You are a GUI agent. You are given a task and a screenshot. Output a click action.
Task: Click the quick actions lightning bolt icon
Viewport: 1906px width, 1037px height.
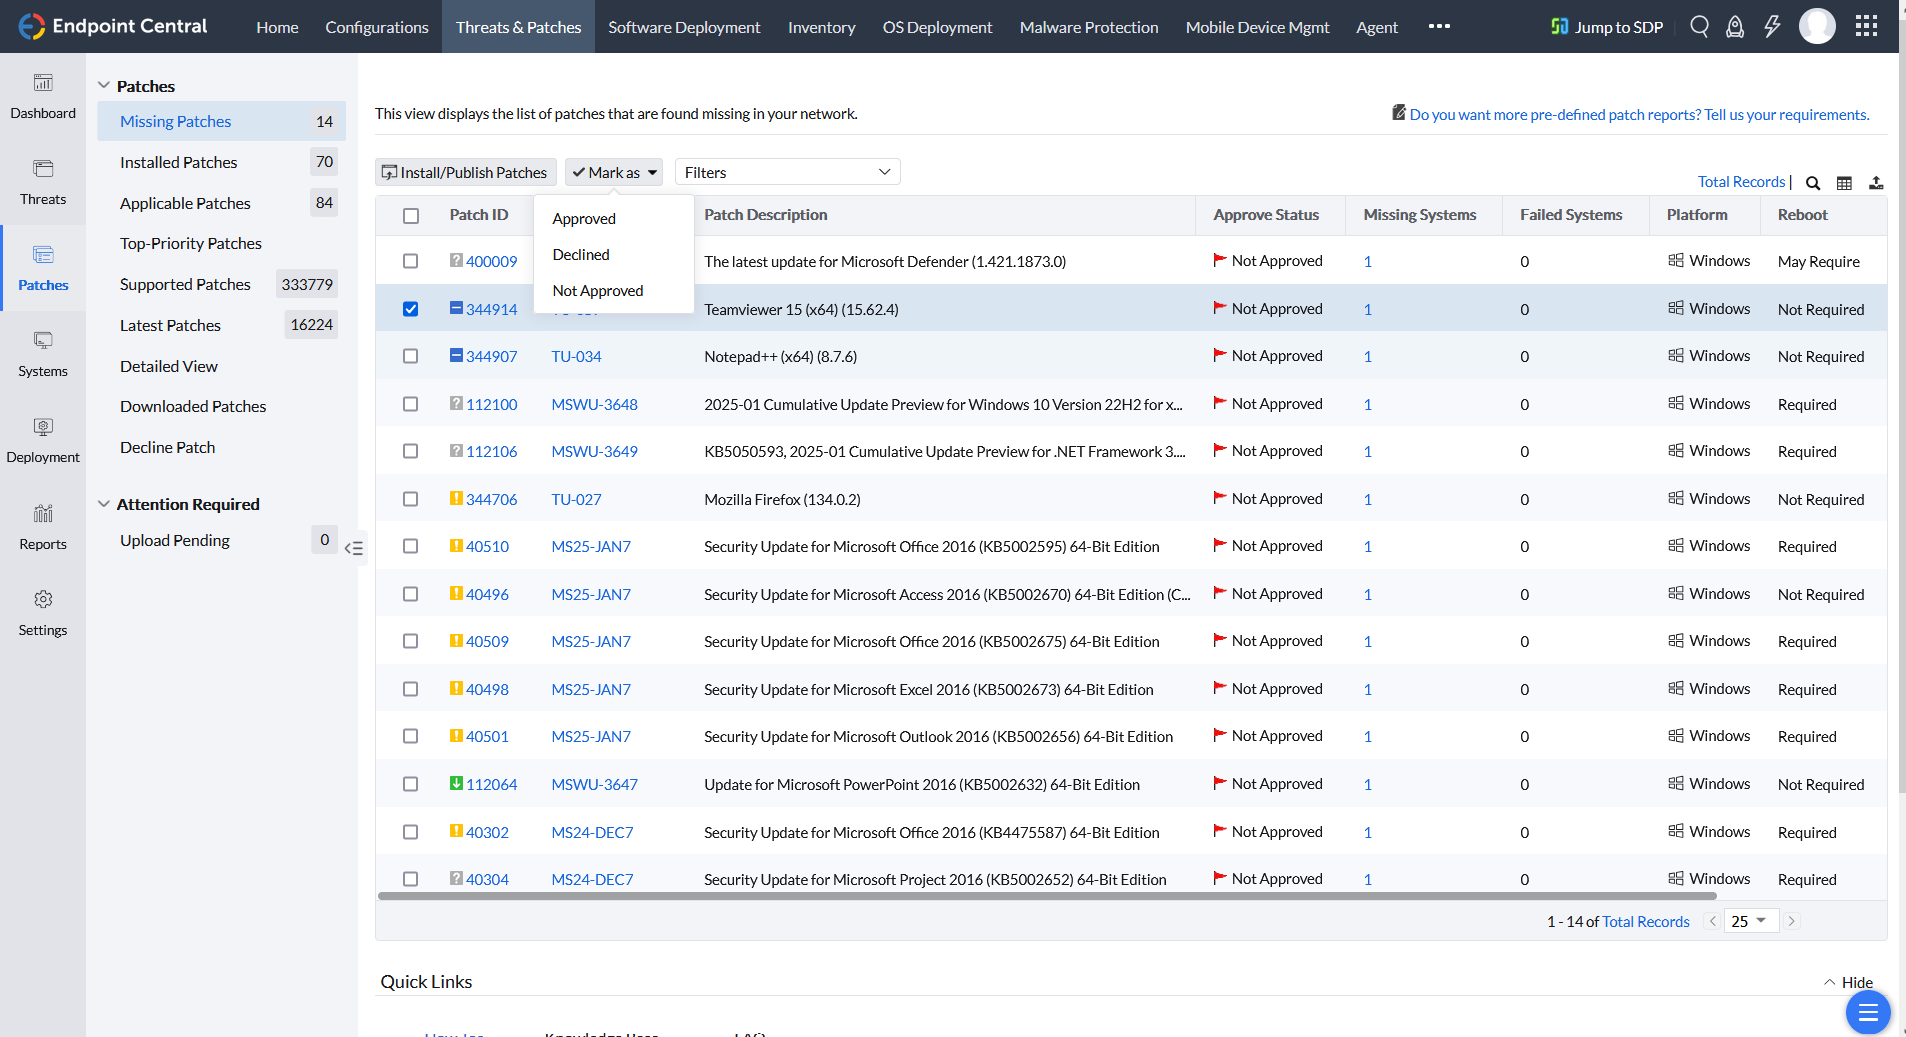coord(1772,27)
